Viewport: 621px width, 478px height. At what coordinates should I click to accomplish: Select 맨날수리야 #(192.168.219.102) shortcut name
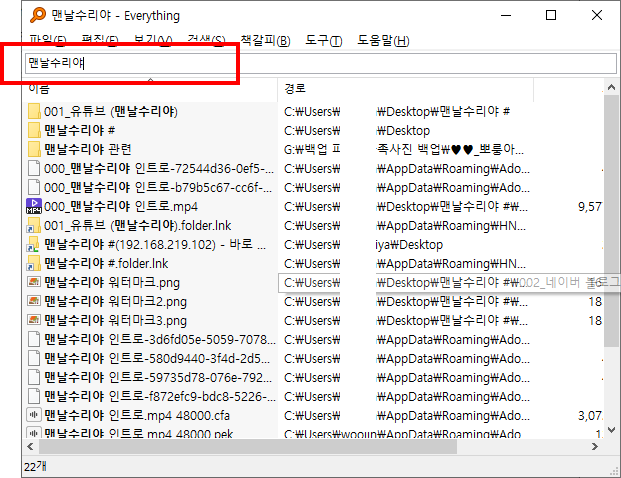155,244
